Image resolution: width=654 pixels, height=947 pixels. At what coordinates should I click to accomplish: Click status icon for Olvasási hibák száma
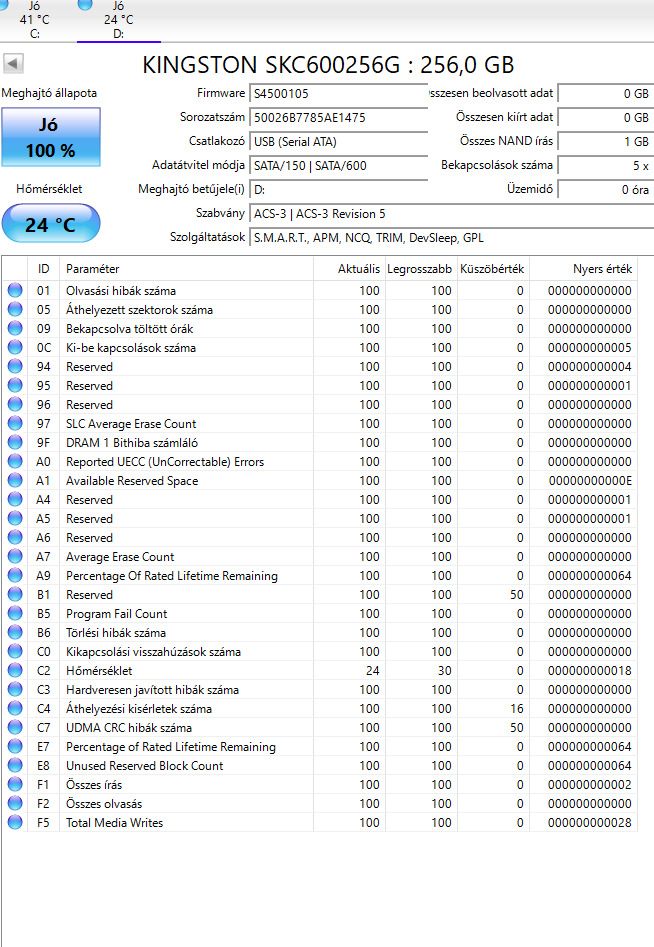click(15, 291)
